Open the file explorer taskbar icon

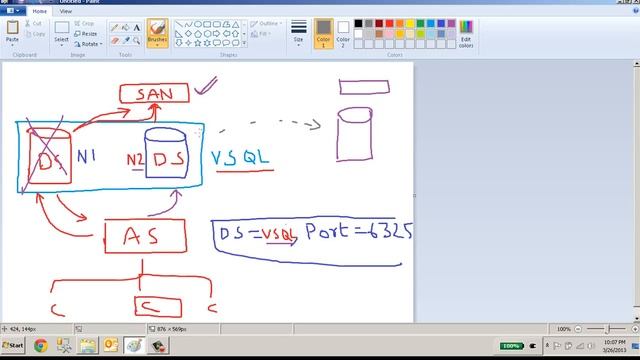tap(87, 346)
